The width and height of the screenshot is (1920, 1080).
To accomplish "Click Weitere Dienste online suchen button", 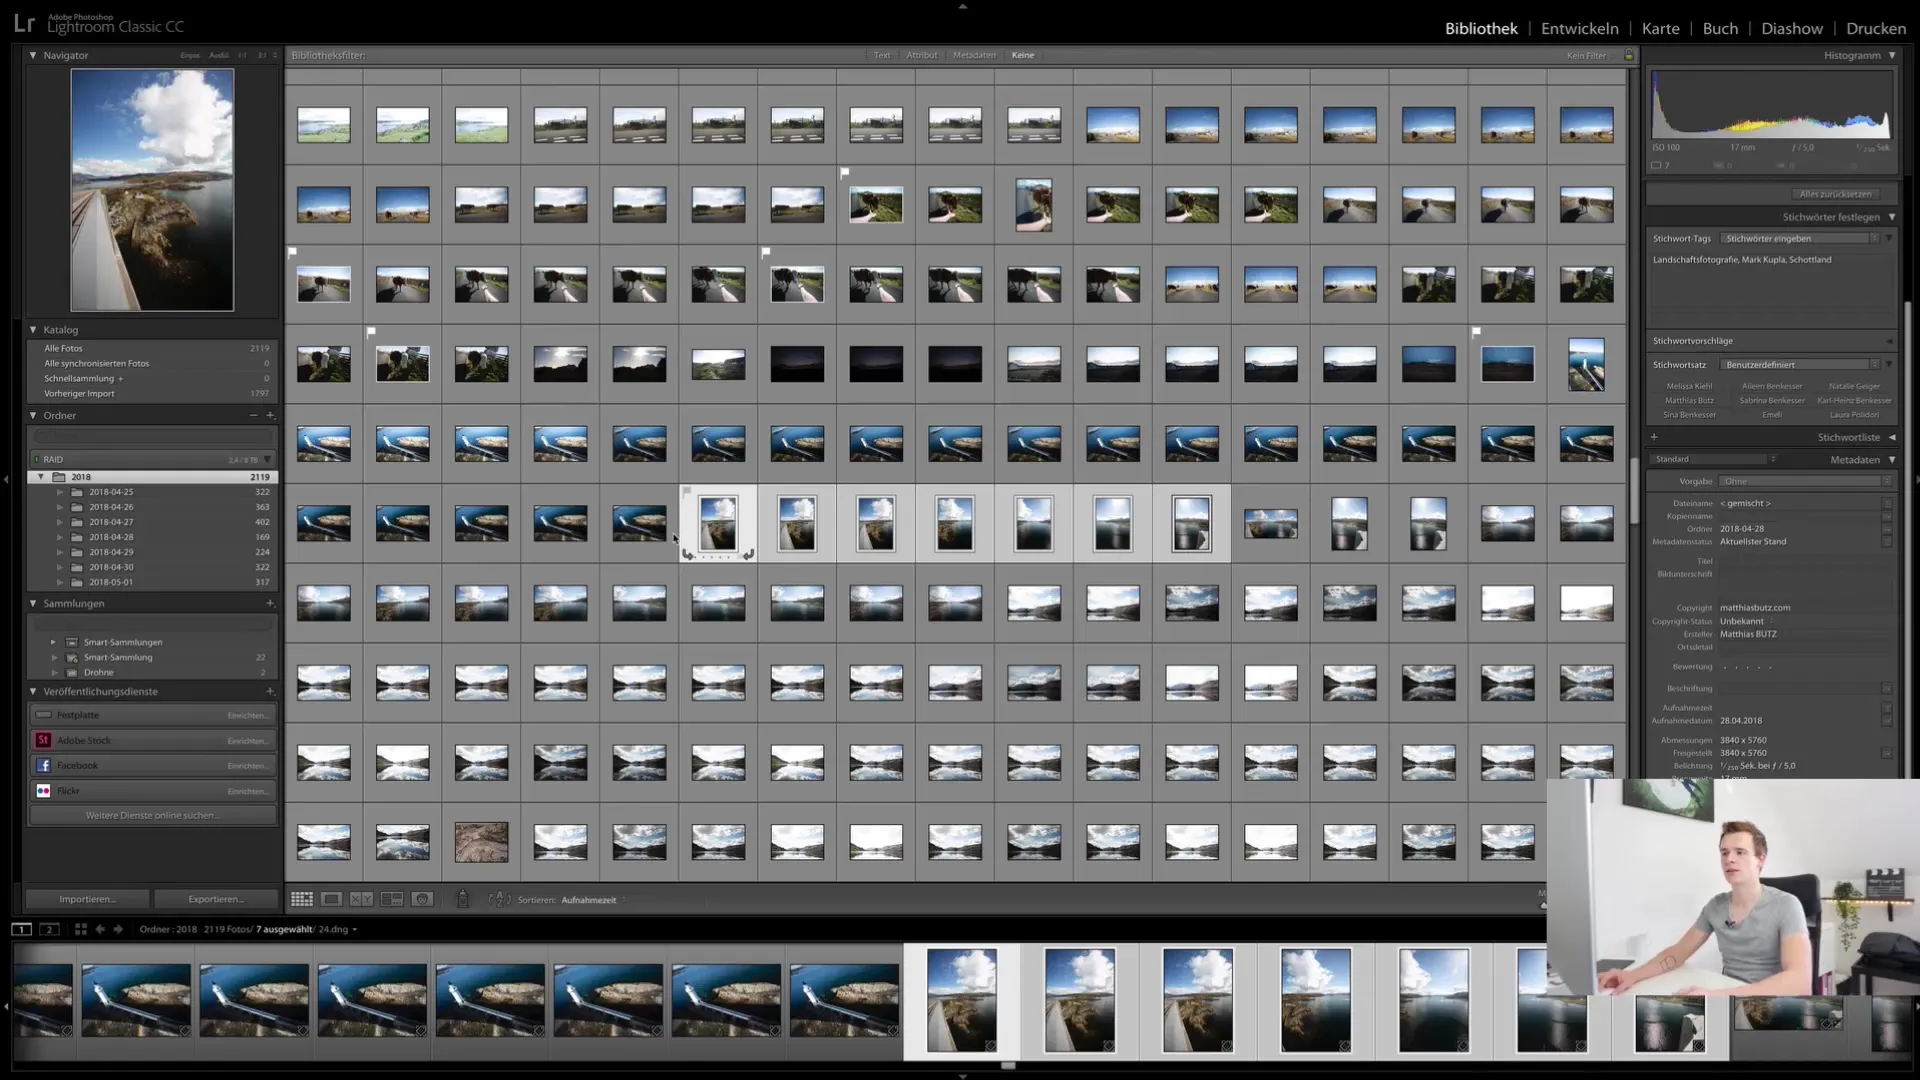I will [152, 815].
